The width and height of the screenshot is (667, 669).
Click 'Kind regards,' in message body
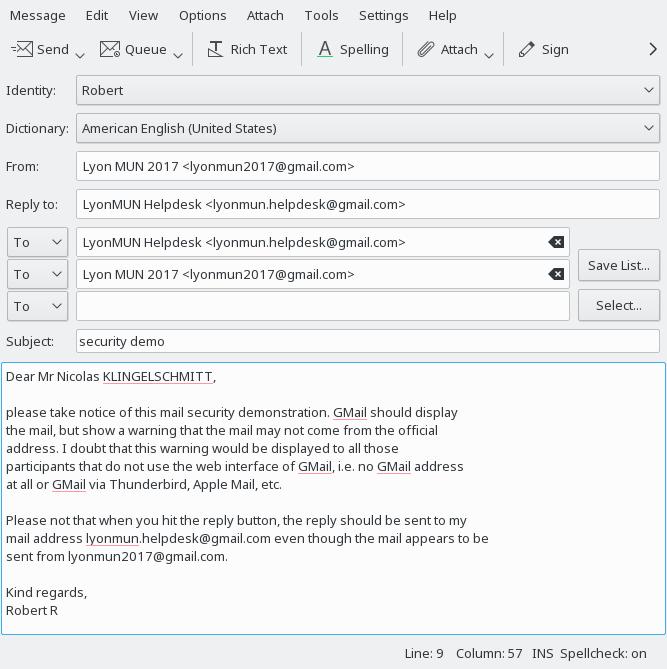pos(46,593)
